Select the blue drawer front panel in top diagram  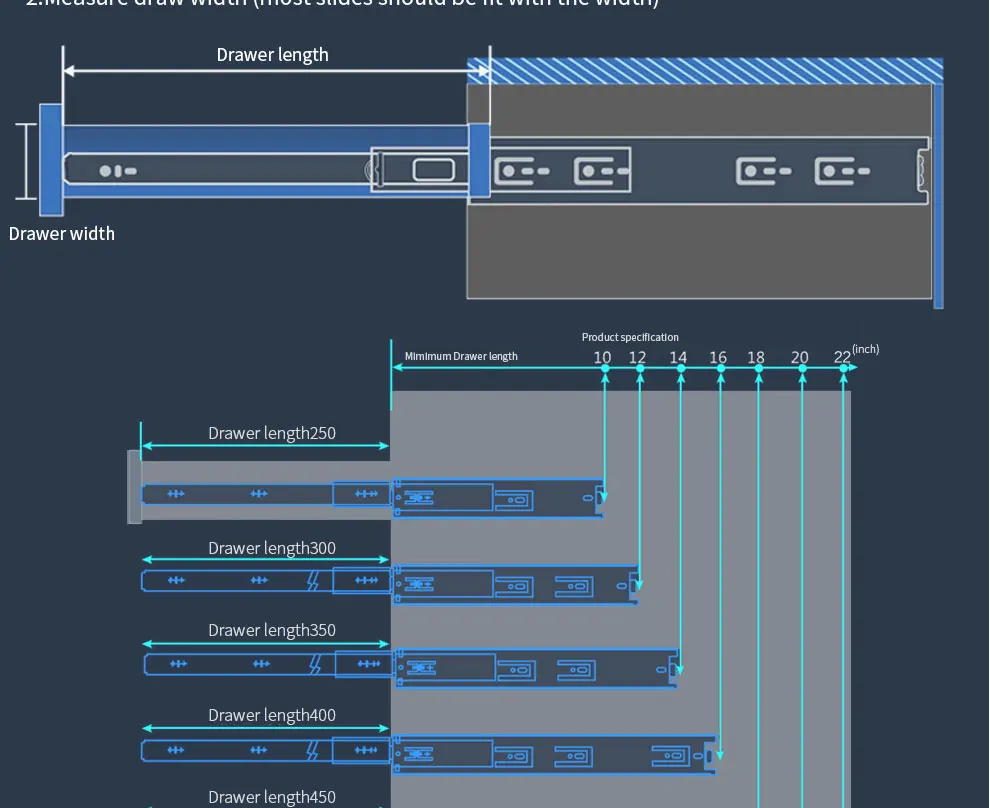[50, 160]
